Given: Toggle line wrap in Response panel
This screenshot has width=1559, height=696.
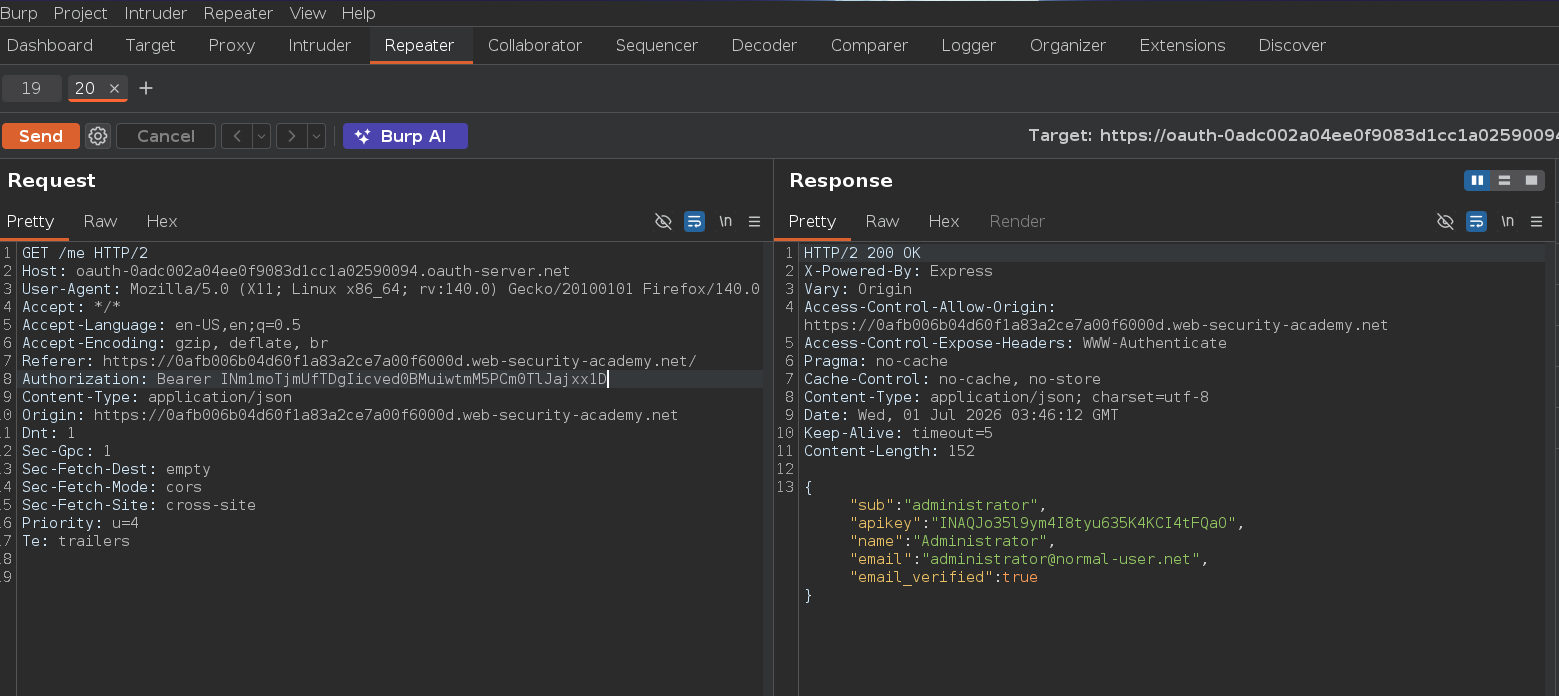Looking at the screenshot, I should [x=1476, y=221].
